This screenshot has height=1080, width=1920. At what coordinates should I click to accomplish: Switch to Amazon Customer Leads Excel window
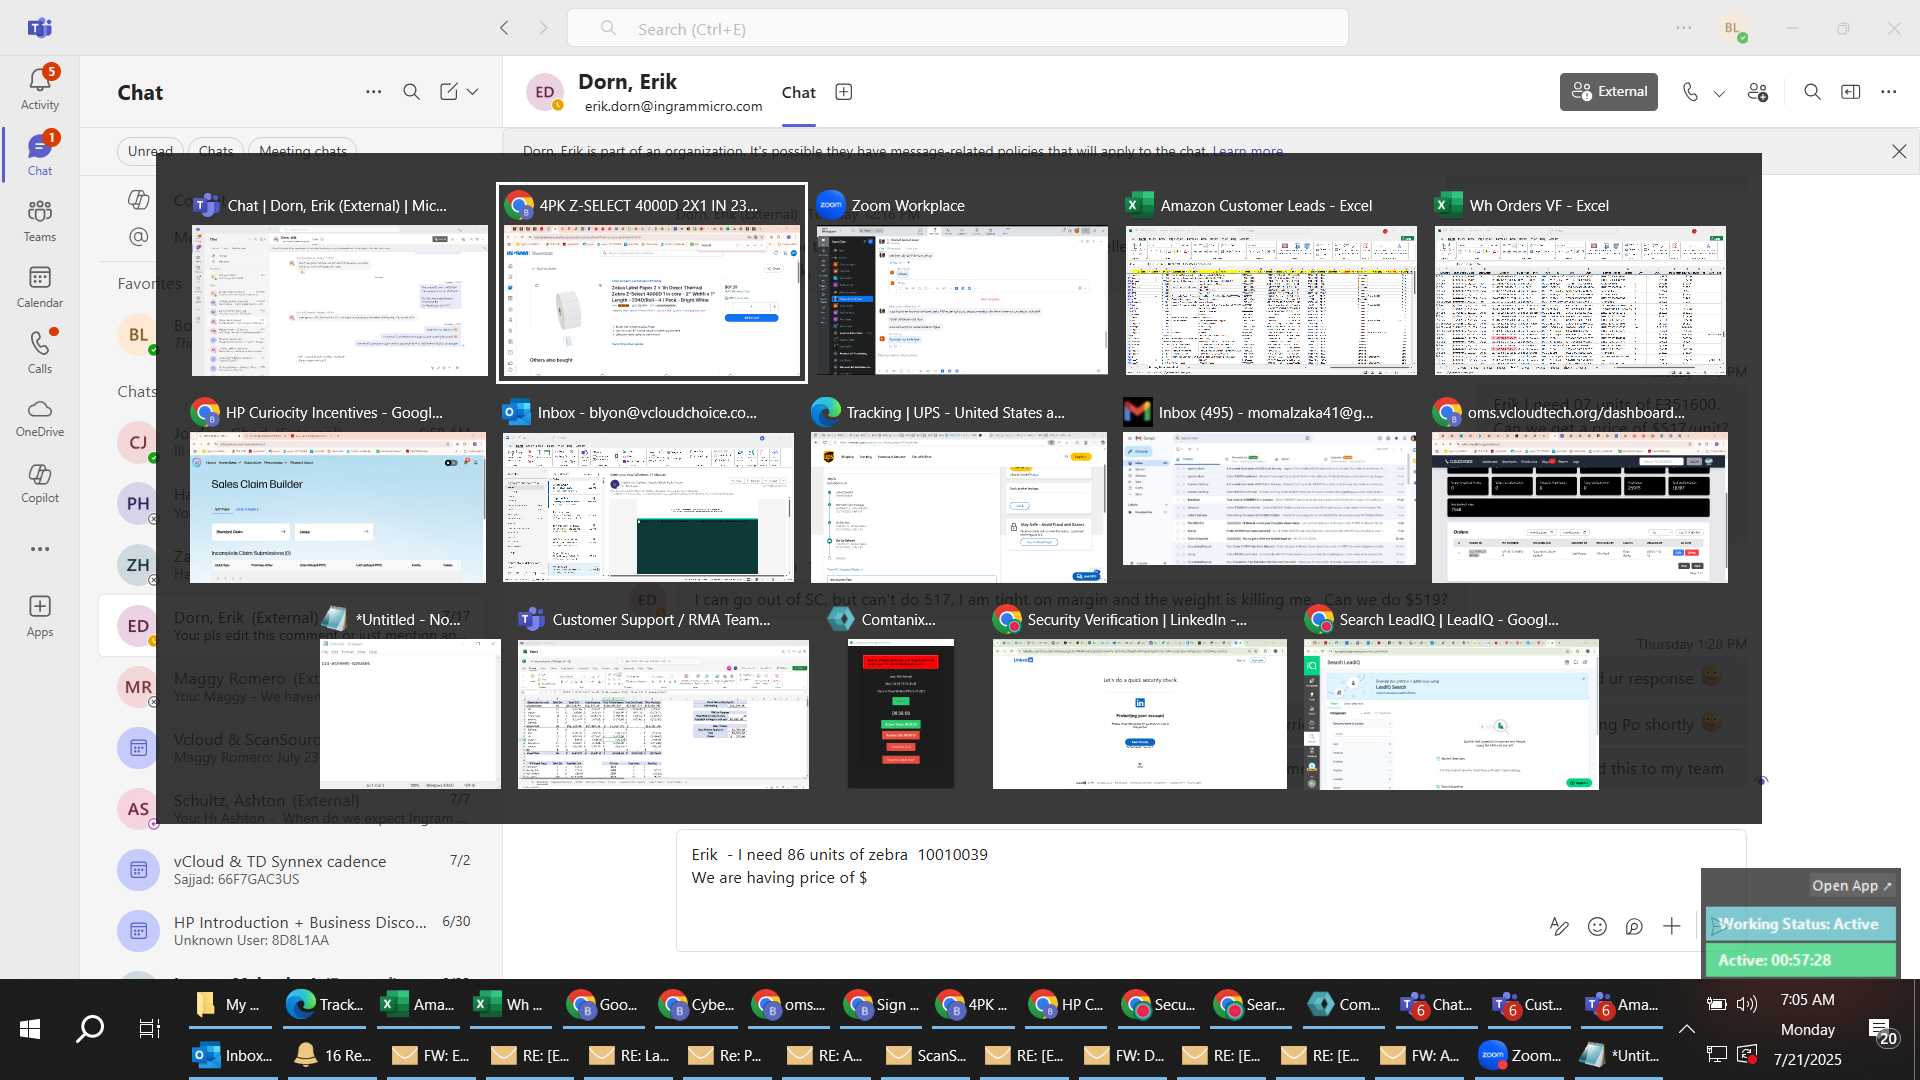1271,285
